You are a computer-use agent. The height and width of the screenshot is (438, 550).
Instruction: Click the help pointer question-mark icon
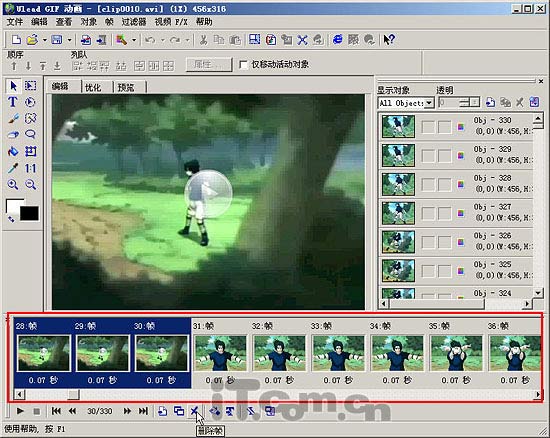tap(389, 40)
